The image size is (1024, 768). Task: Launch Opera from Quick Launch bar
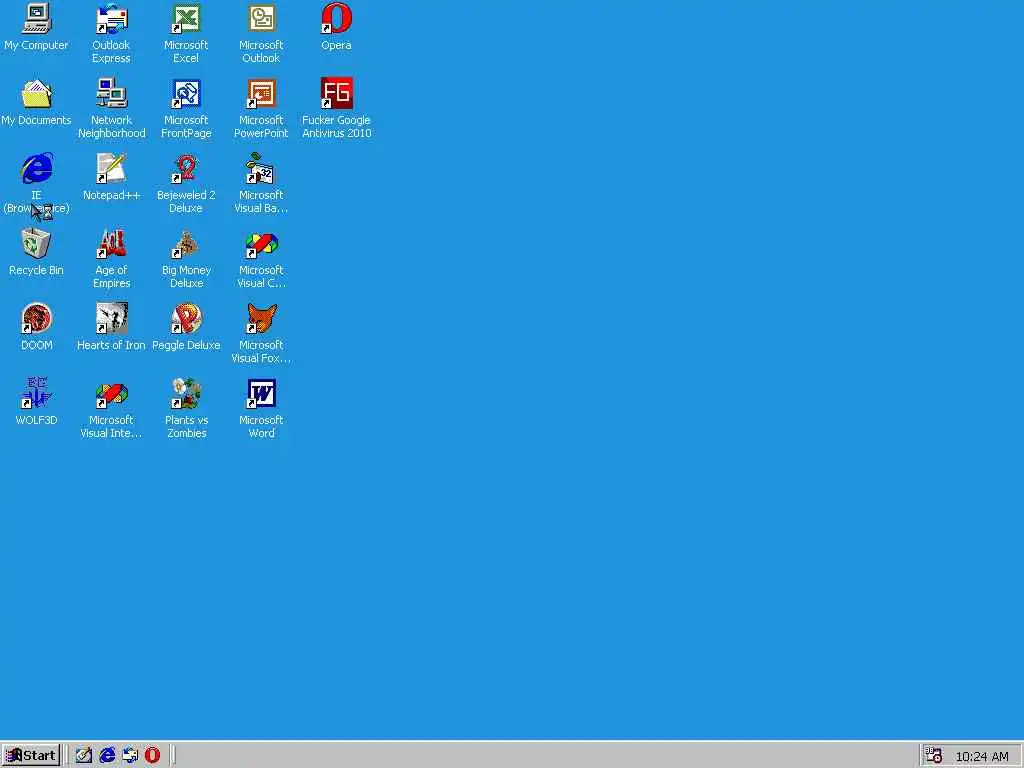click(152, 756)
